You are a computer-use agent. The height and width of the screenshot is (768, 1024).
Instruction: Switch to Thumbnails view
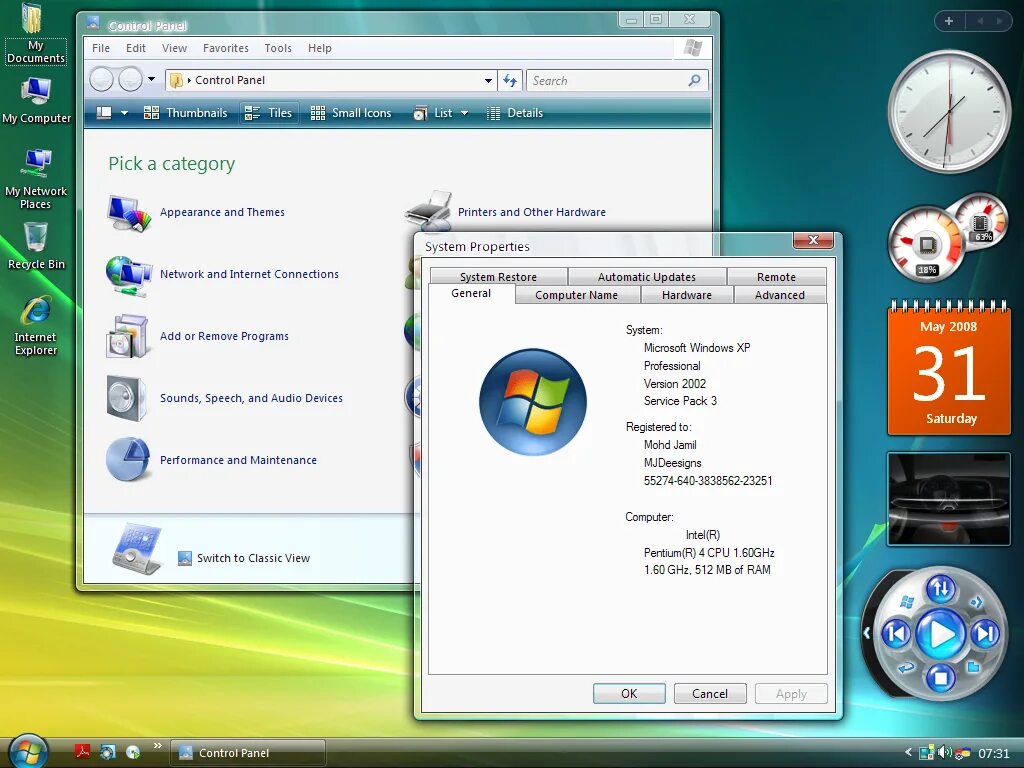(x=185, y=113)
